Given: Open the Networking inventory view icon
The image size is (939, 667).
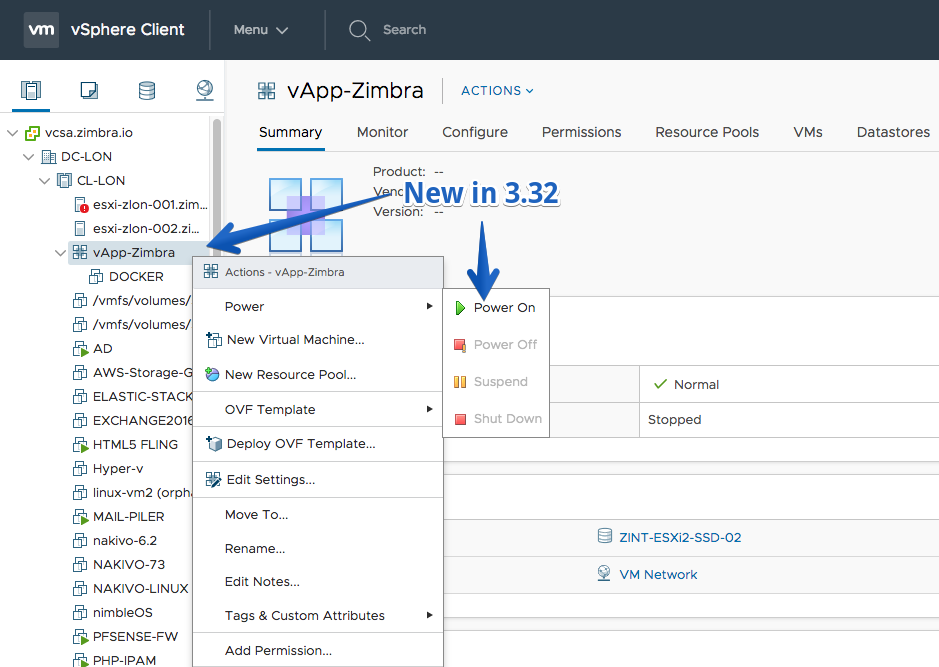Looking at the screenshot, I should click(x=205, y=90).
